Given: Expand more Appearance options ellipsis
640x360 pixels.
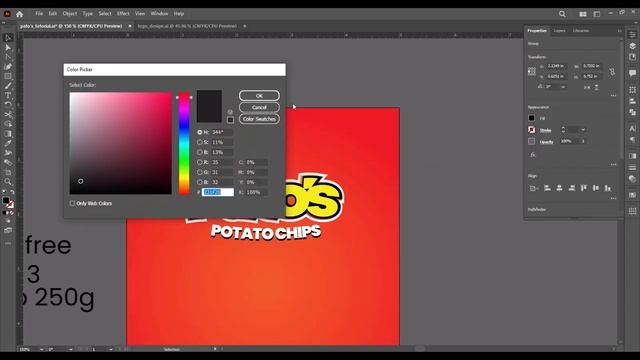Looking at the screenshot, I should tap(613, 164).
